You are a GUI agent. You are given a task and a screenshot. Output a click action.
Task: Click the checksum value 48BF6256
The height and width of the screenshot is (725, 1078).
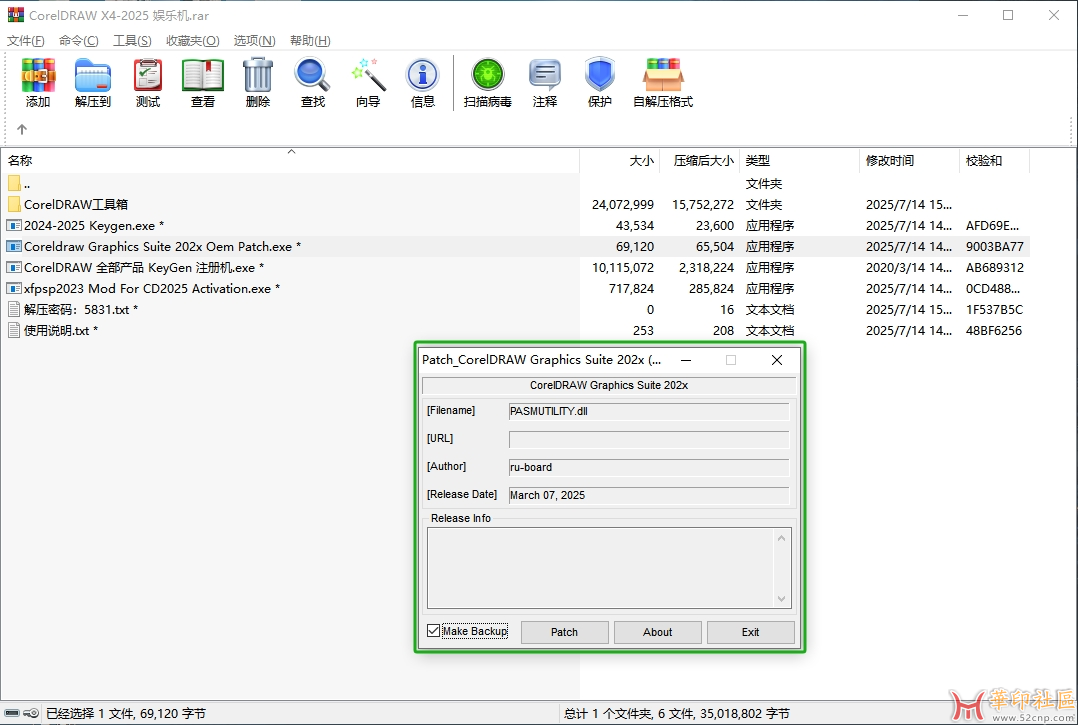click(x=993, y=331)
